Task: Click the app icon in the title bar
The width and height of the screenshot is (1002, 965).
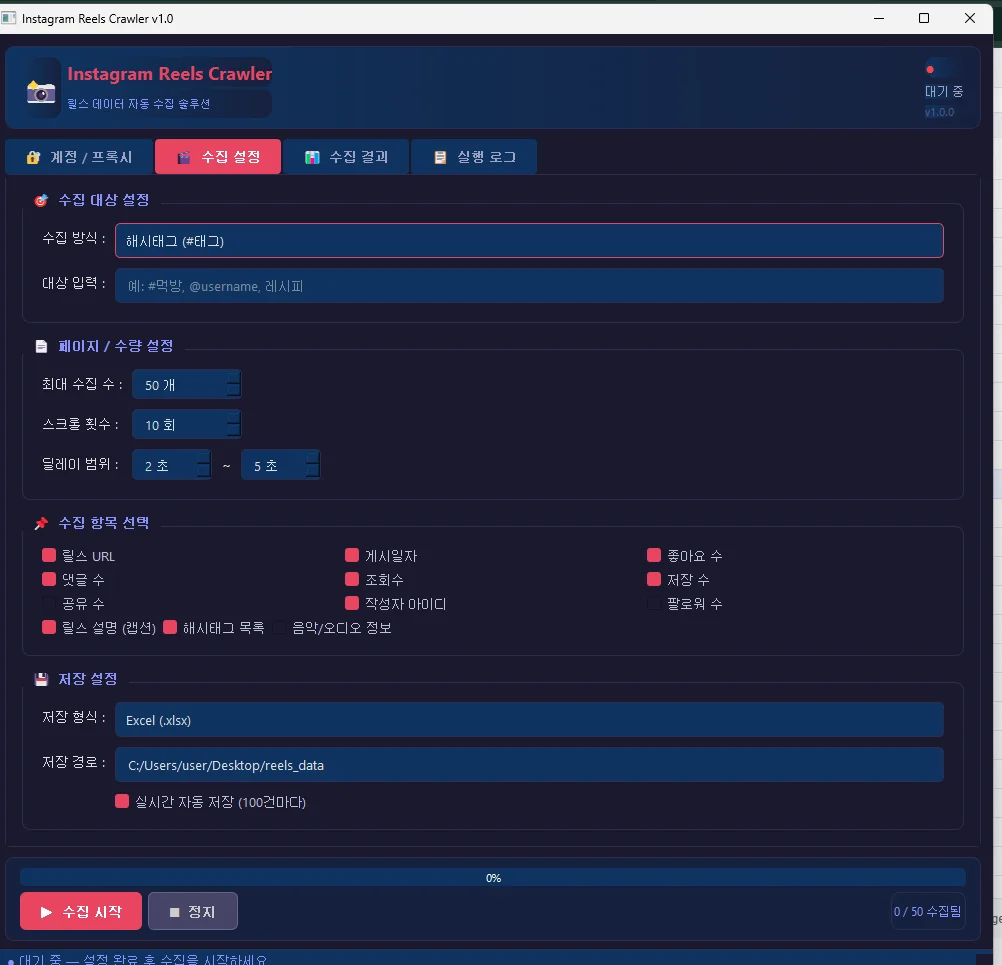Action: coord(9,18)
